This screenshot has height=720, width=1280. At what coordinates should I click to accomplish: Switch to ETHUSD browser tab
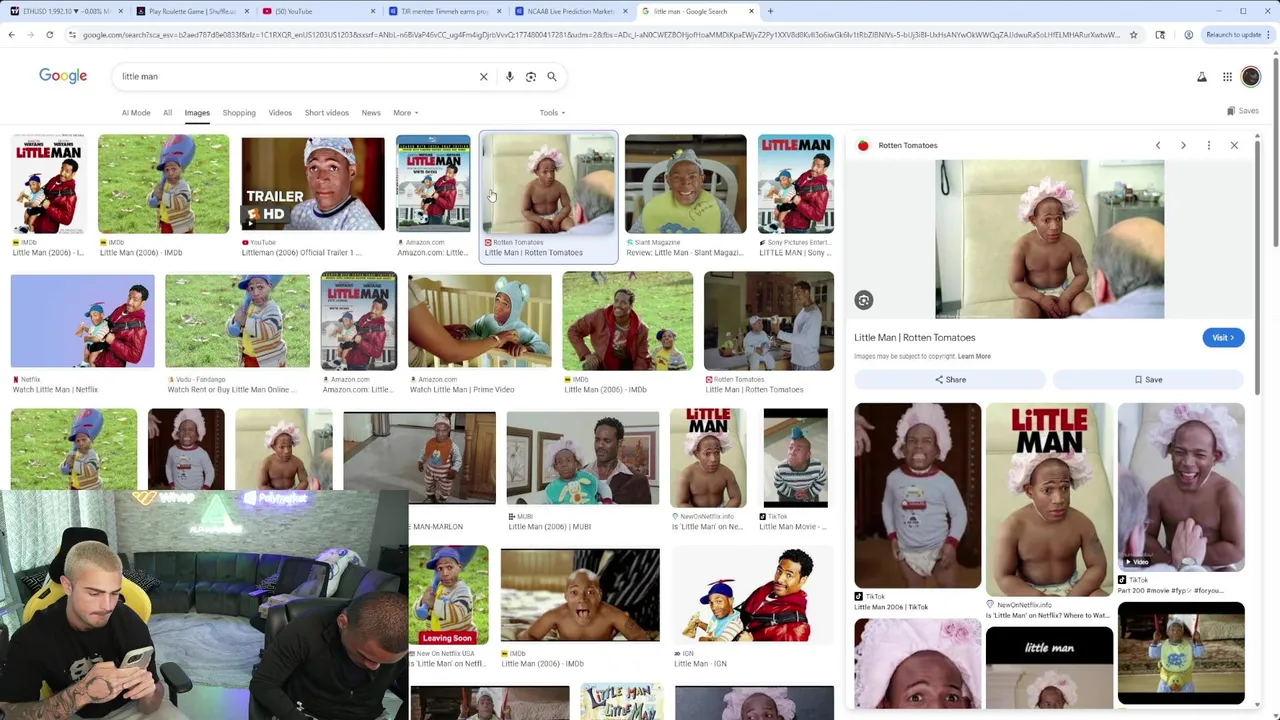pos(67,11)
